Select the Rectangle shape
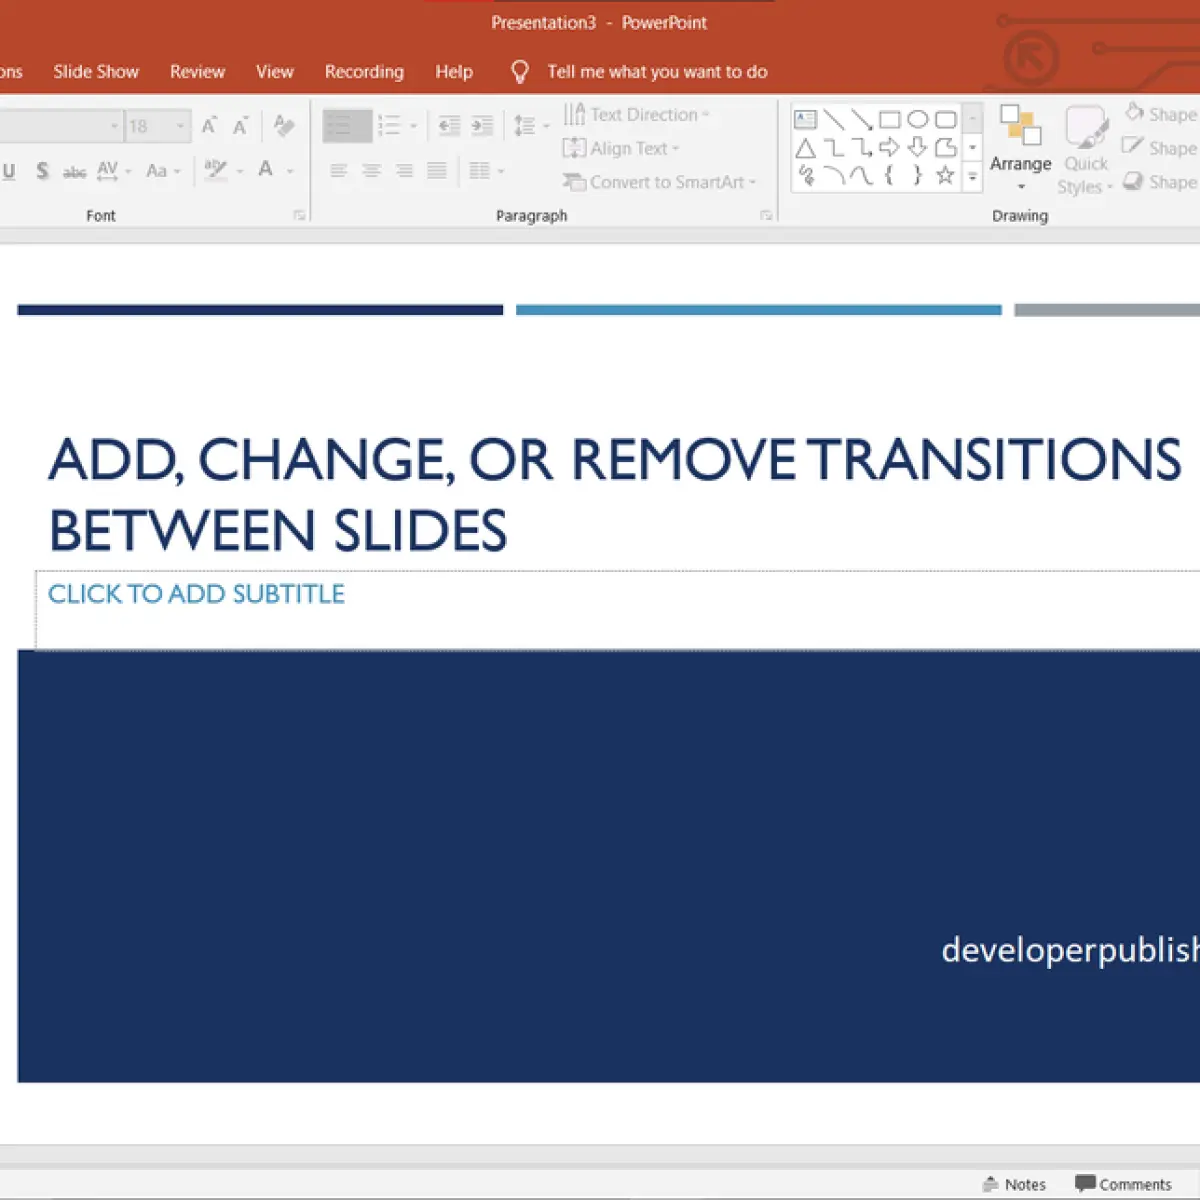 coord(889,120)
